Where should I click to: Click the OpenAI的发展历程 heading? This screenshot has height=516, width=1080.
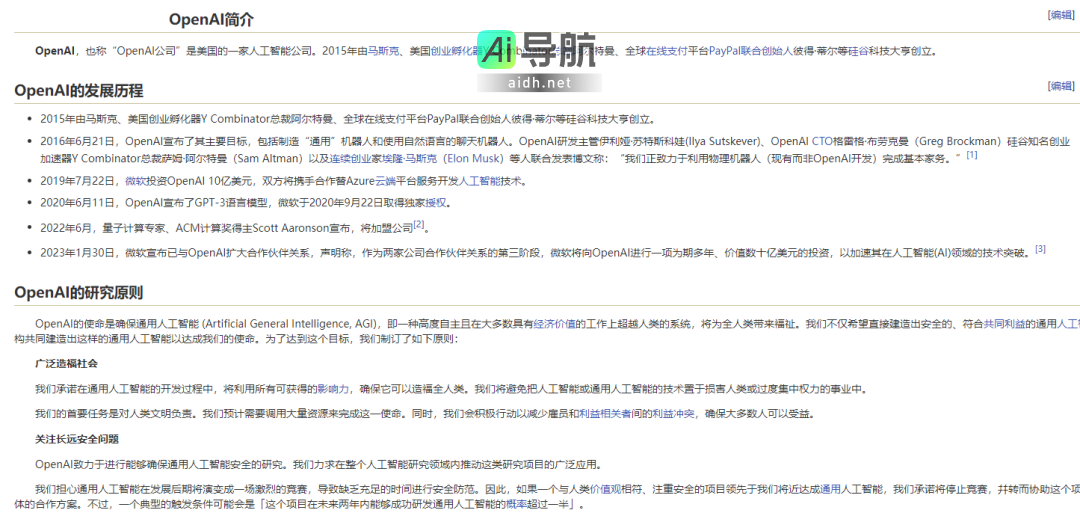pyautogui.click(x=79, y=91)
